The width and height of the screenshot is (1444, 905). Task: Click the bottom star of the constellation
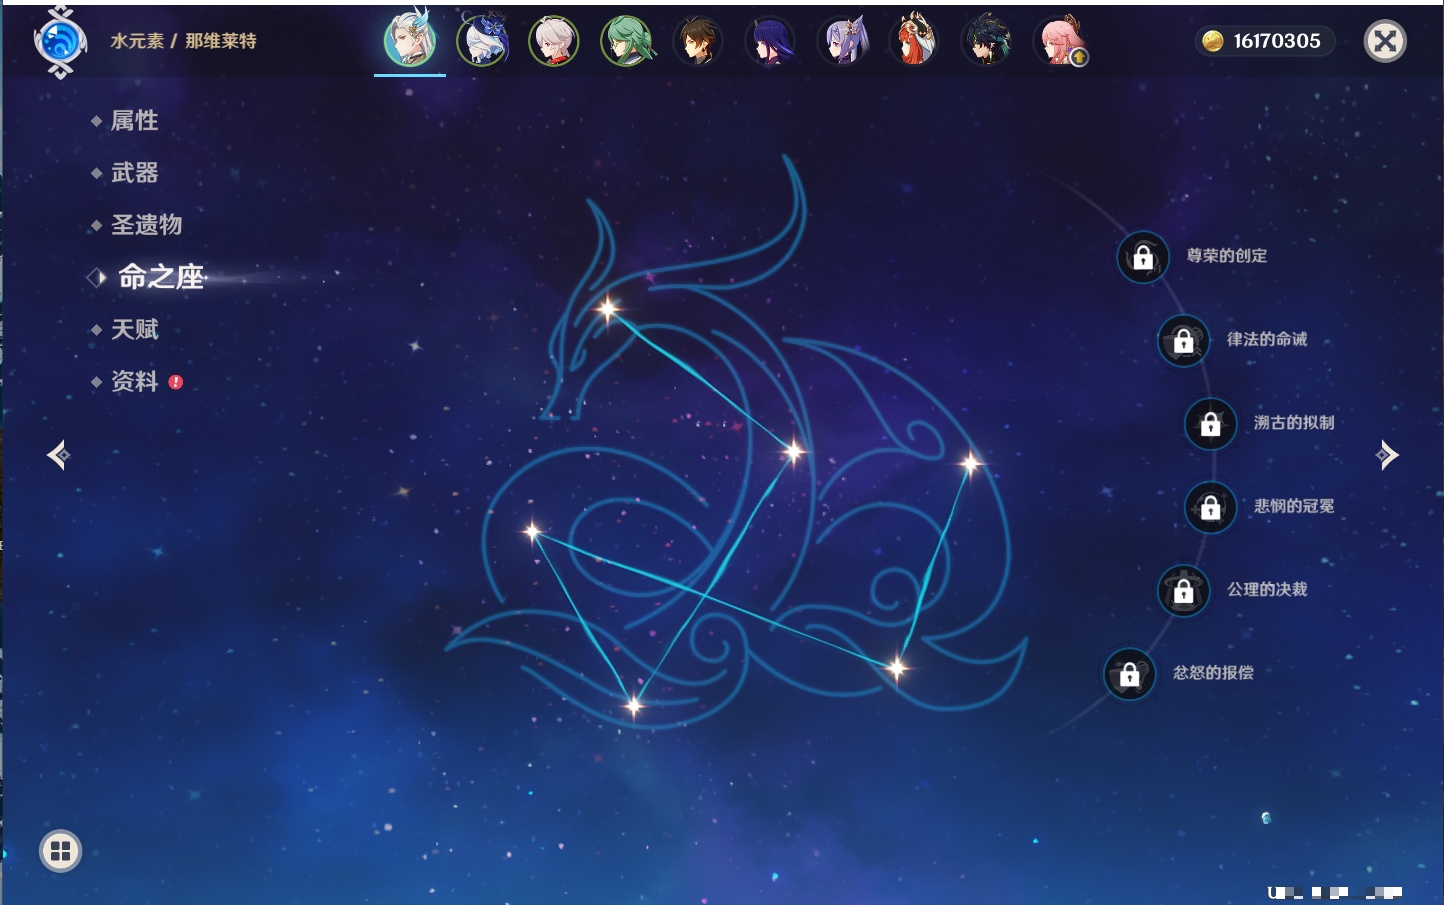tap(633, 706)
